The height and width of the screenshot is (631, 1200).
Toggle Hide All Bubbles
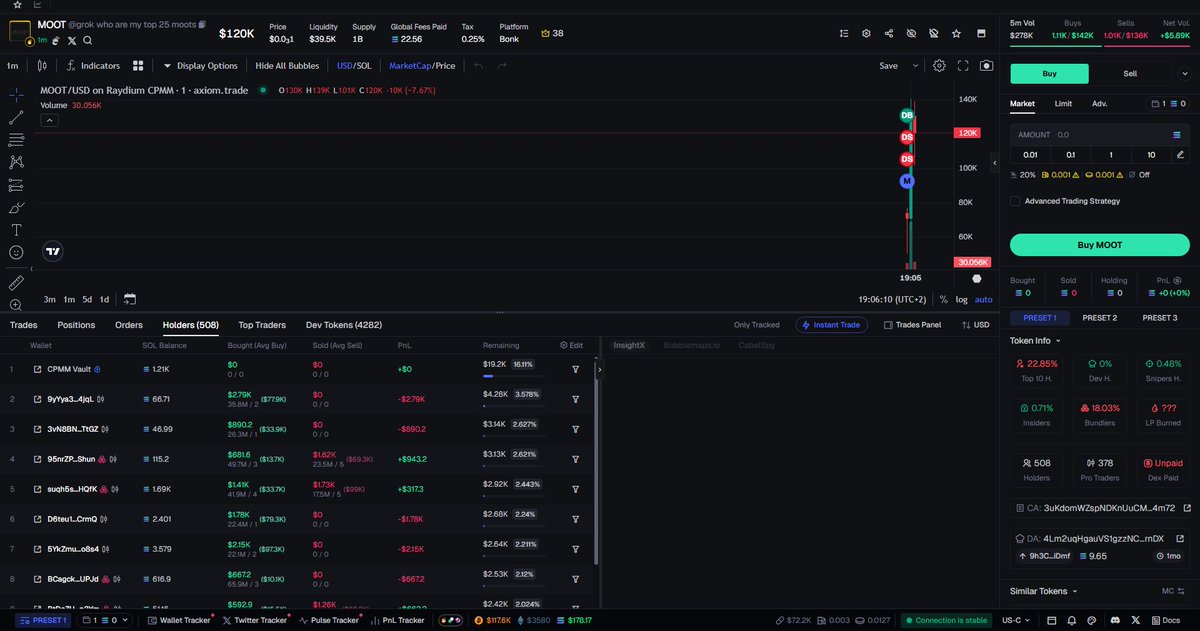(287, 66)
